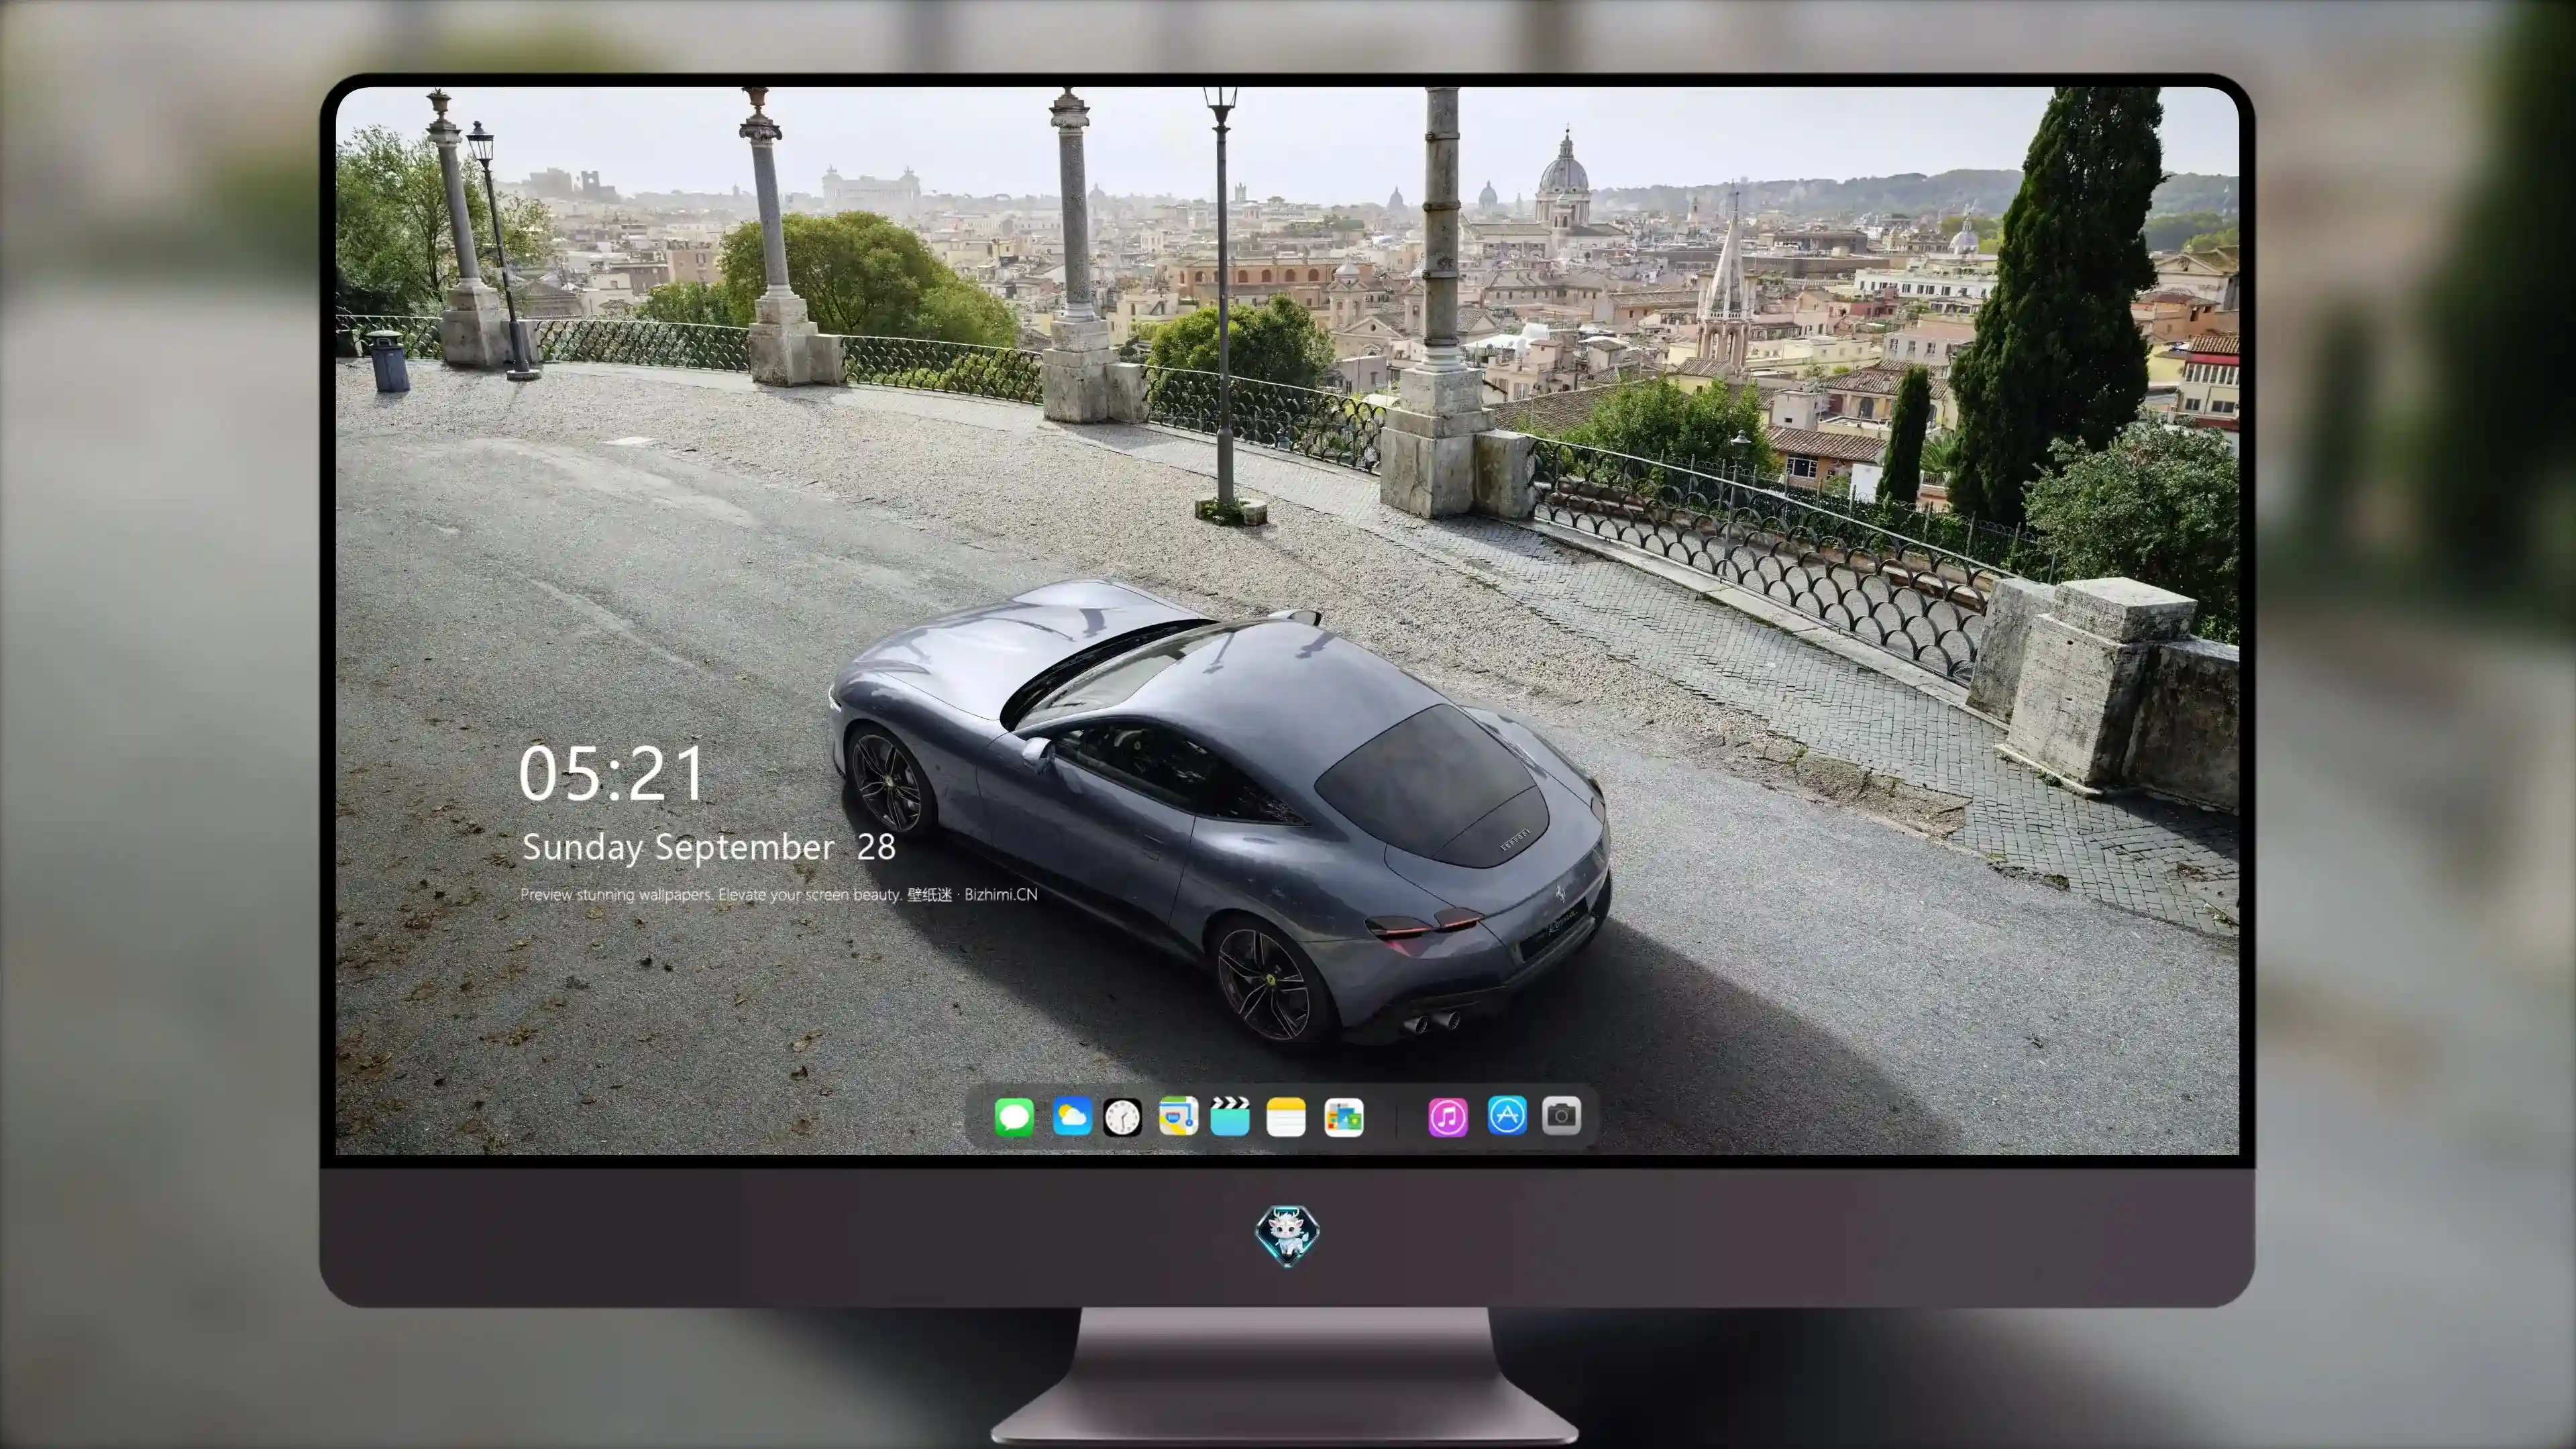
Task: Launch the Videos clapperboard app
Action: (1230, 1116)
